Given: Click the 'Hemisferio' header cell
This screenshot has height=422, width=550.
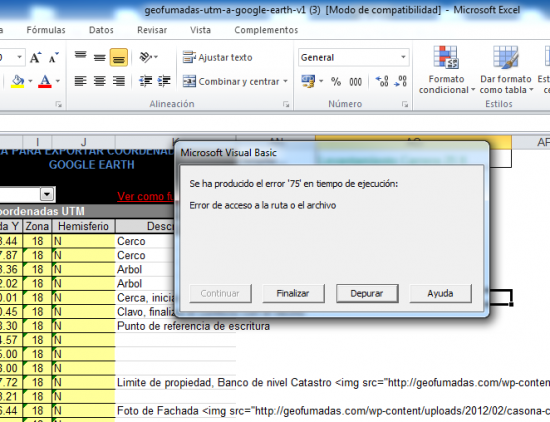Looking at the screenshot, I should click(83, 226).
